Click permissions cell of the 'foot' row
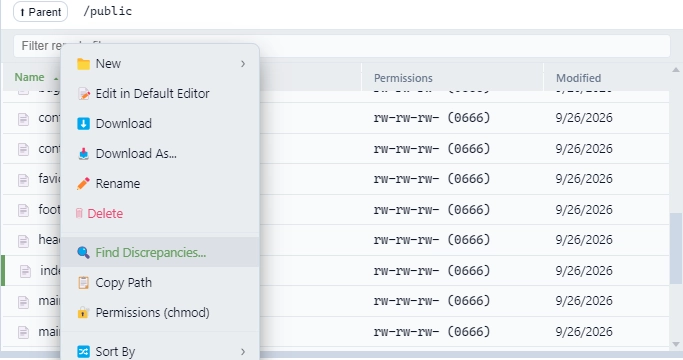683x360 pixels. (432, 210)
